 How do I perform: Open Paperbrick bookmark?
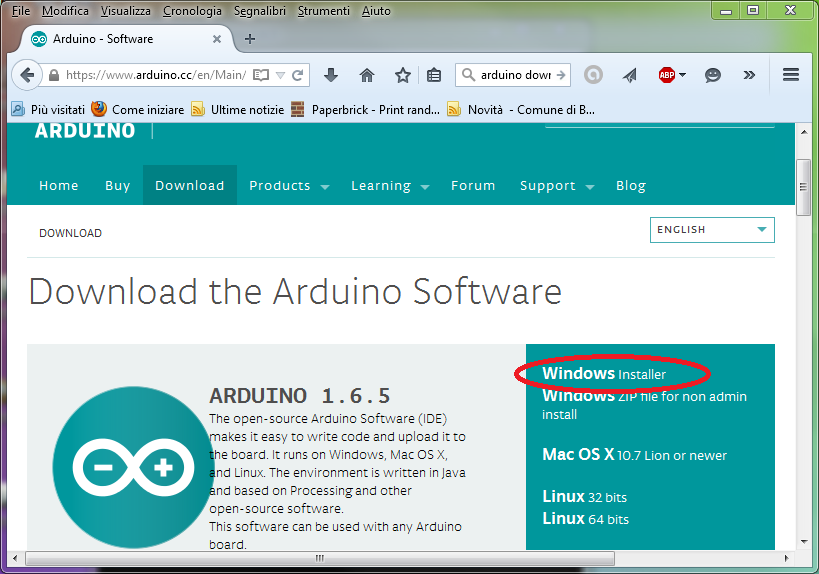click(x=365, y=110)
